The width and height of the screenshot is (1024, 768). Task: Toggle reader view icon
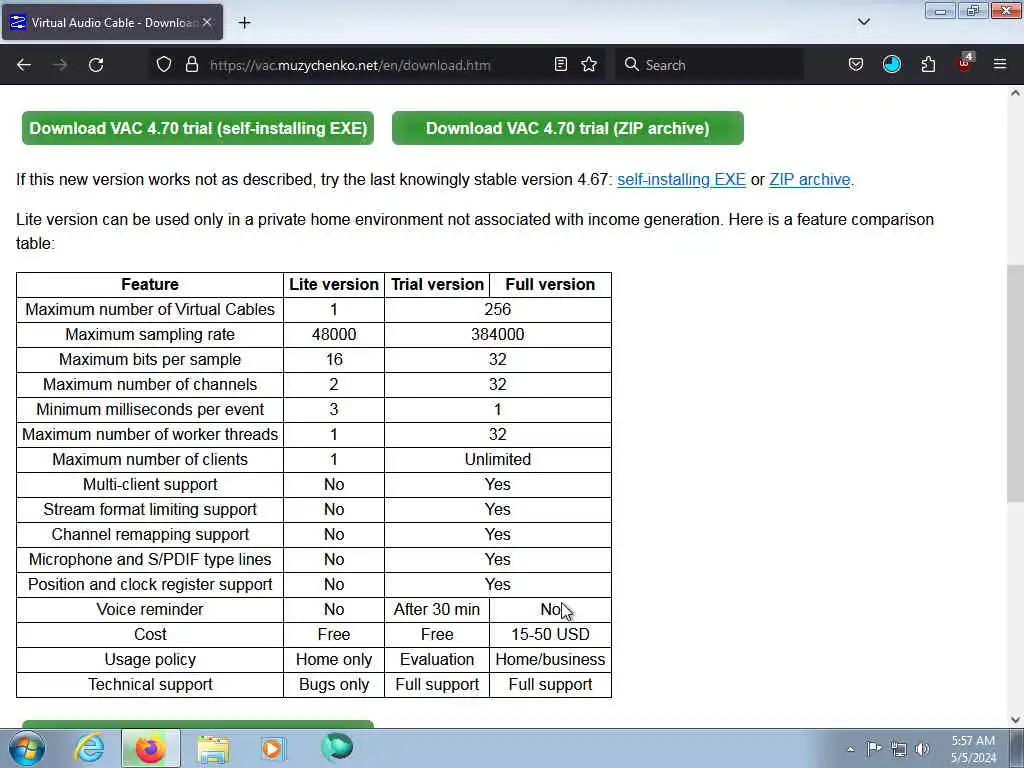pos(560,65)
